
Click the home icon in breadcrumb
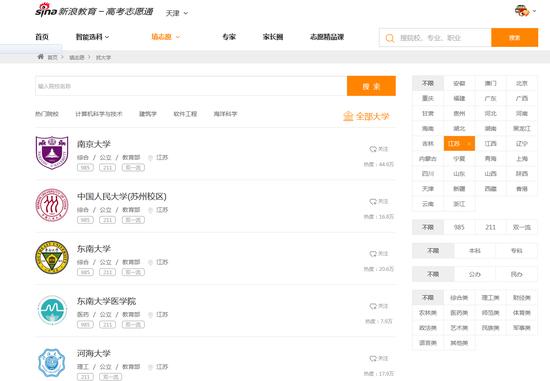40,57
